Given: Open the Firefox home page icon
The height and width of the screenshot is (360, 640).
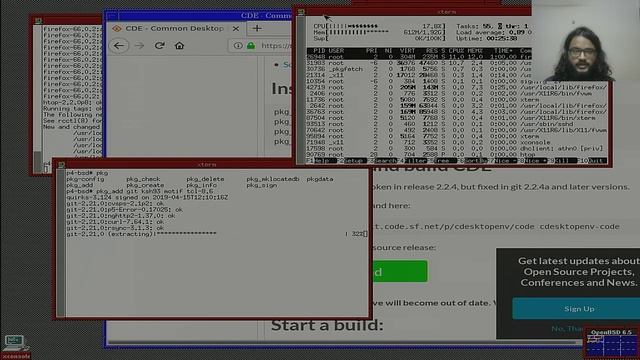Looking at the screenshot, I should pos(179,45).
